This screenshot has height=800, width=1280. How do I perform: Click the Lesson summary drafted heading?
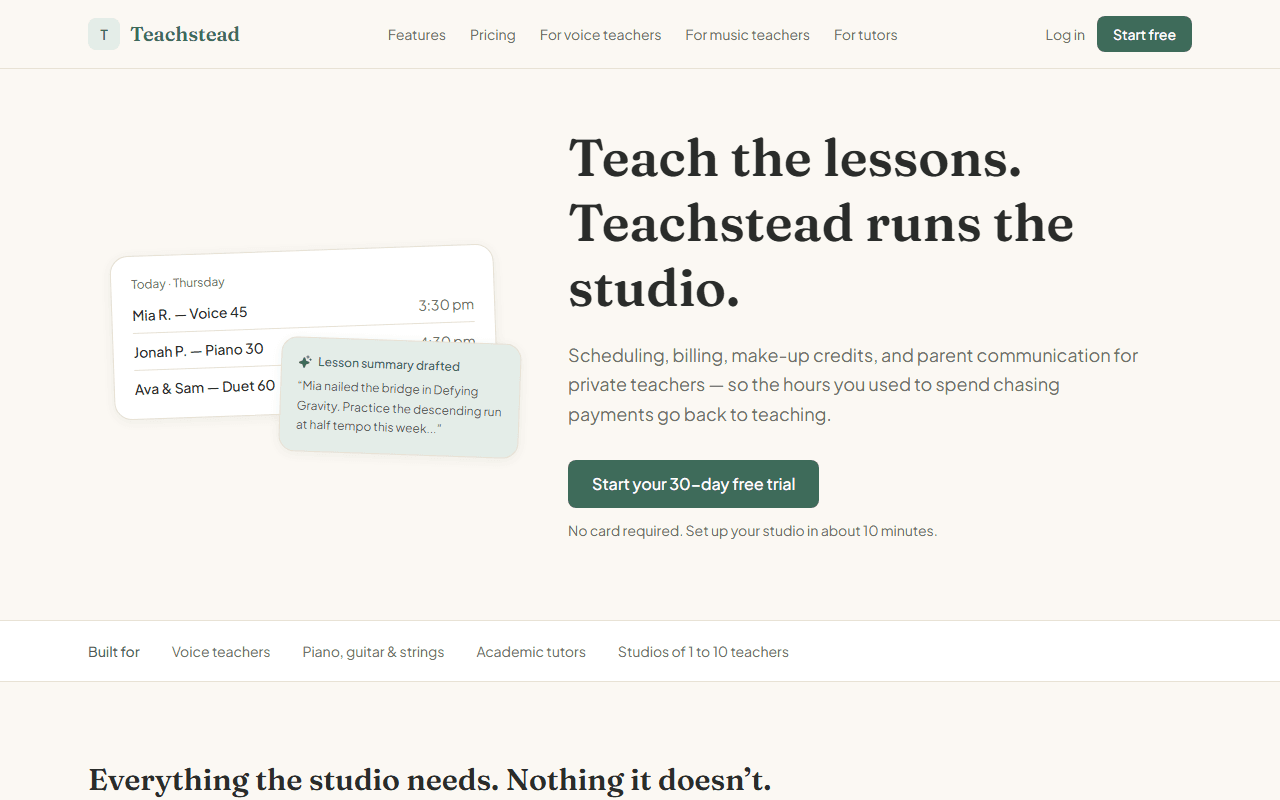click(x=389, y=364)
